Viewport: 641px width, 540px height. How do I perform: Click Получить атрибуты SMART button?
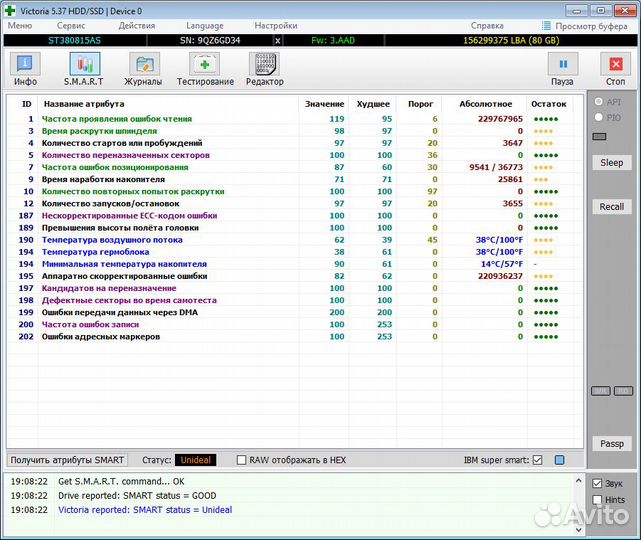[67, 460]
